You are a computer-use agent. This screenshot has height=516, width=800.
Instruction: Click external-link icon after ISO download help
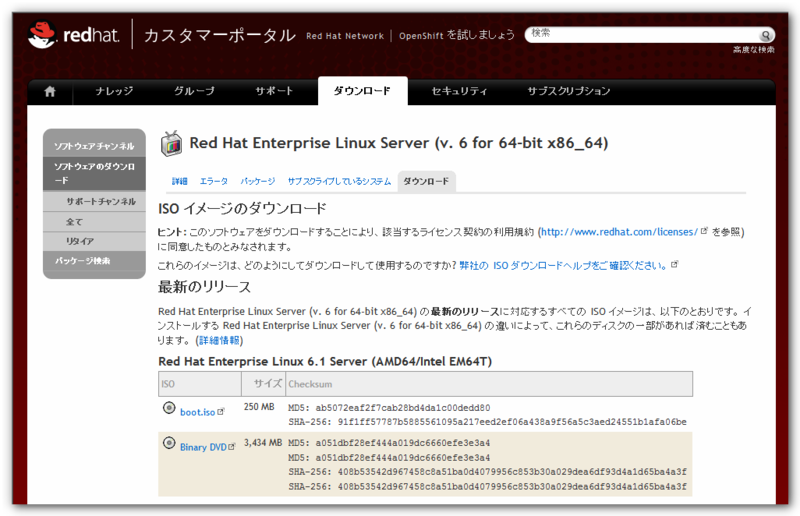(674, 264)
